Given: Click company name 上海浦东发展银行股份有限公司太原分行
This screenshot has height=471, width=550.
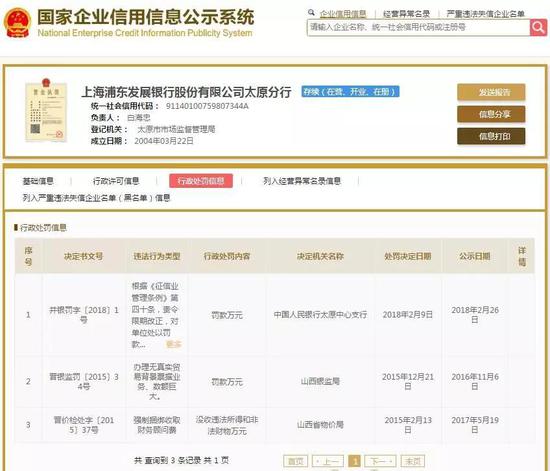Looking at the screenshot, I should click(186, 92).
